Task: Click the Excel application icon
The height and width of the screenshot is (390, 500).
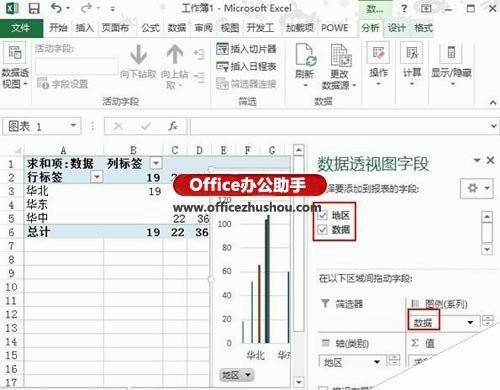Action: (12, 8)
